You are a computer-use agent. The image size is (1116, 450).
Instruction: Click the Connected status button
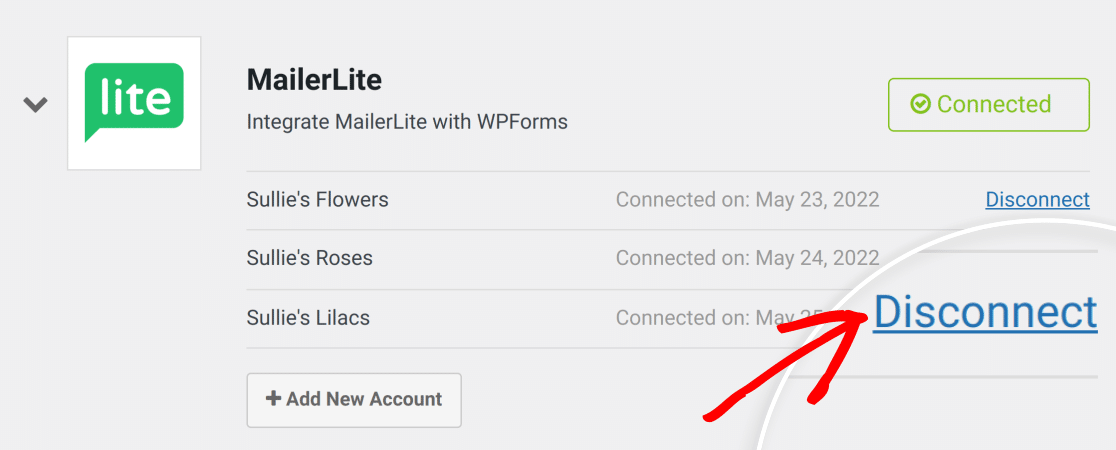tap(989, 105)
